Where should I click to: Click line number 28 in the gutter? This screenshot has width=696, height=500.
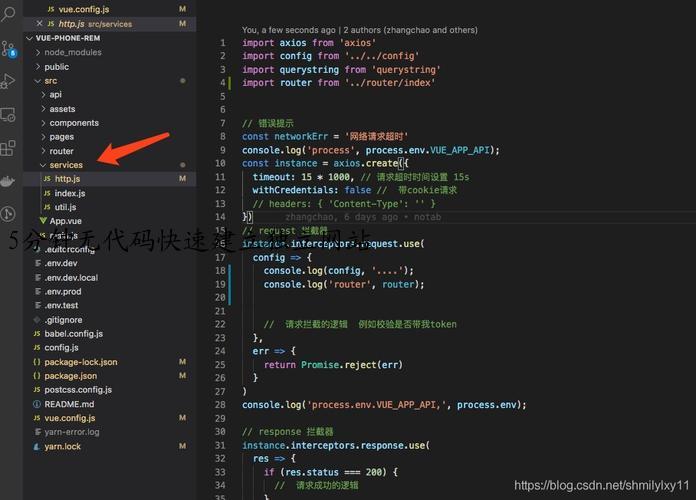[220, 405]
